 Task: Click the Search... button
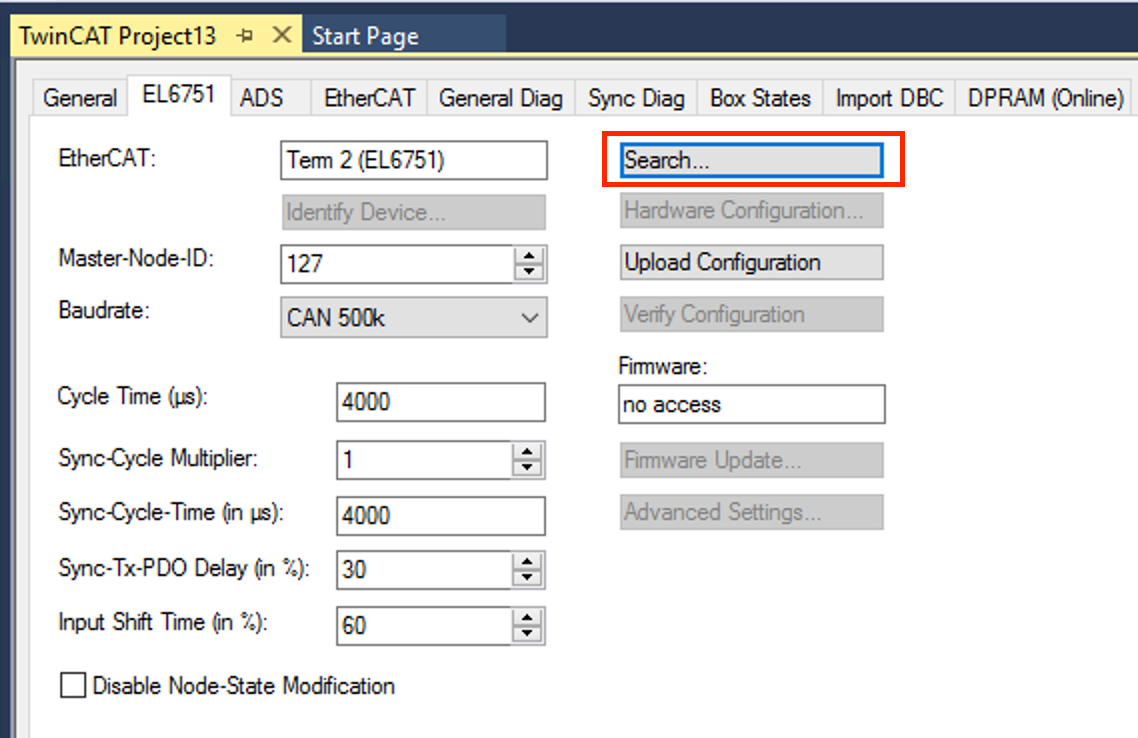(751, 160)
